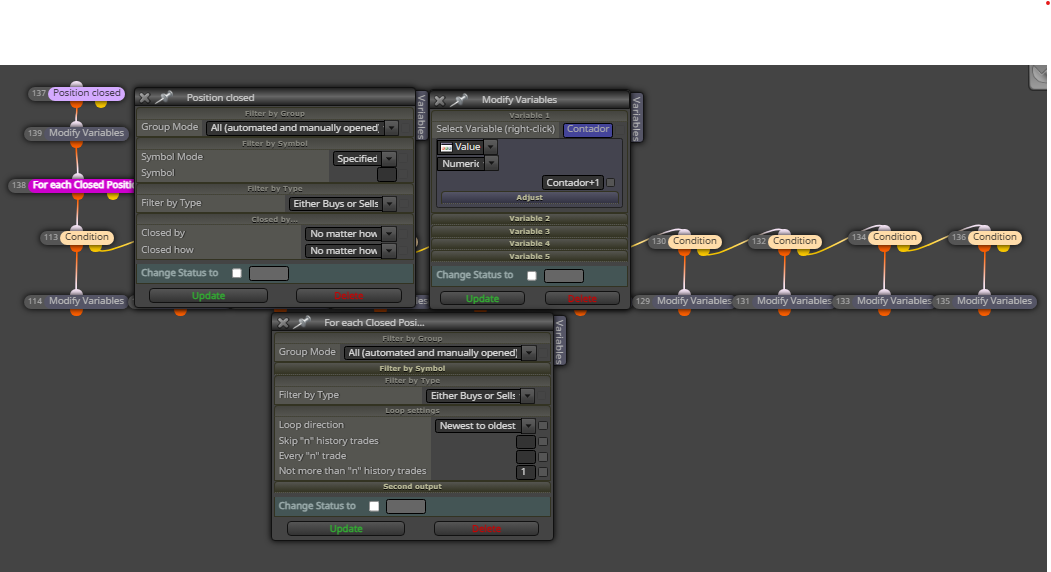Screen dimensions: 1051x572
Task: Close the Modify Variables dialog
Action: (440, 101)
